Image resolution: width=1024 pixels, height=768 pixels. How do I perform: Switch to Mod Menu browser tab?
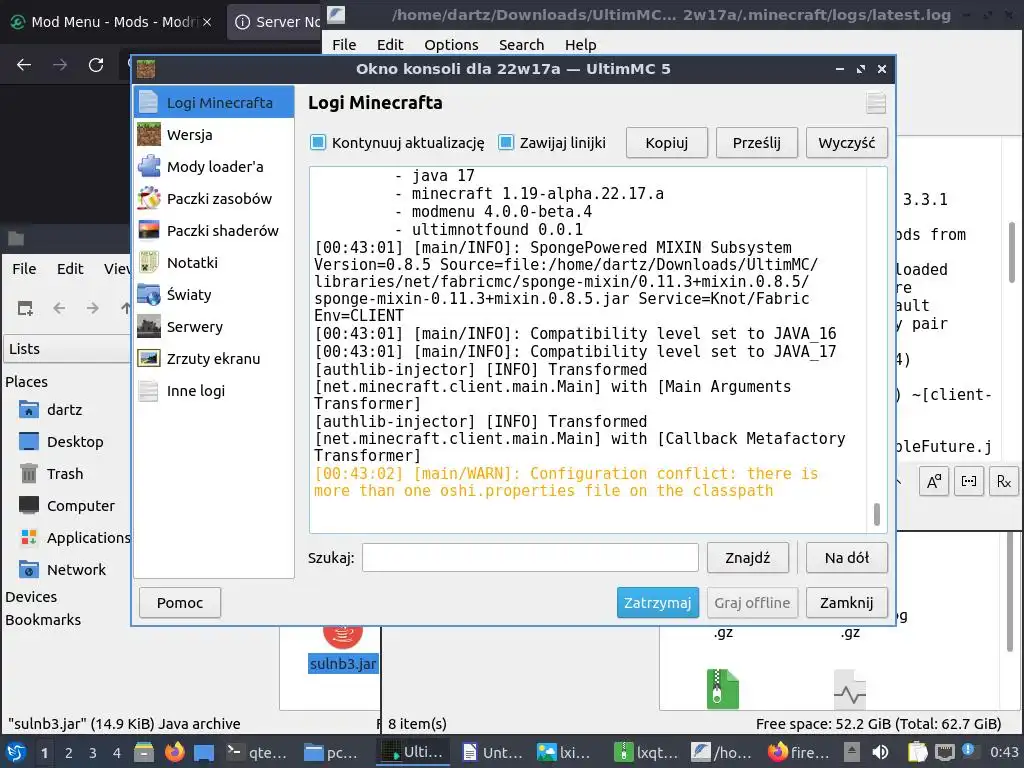111,22
